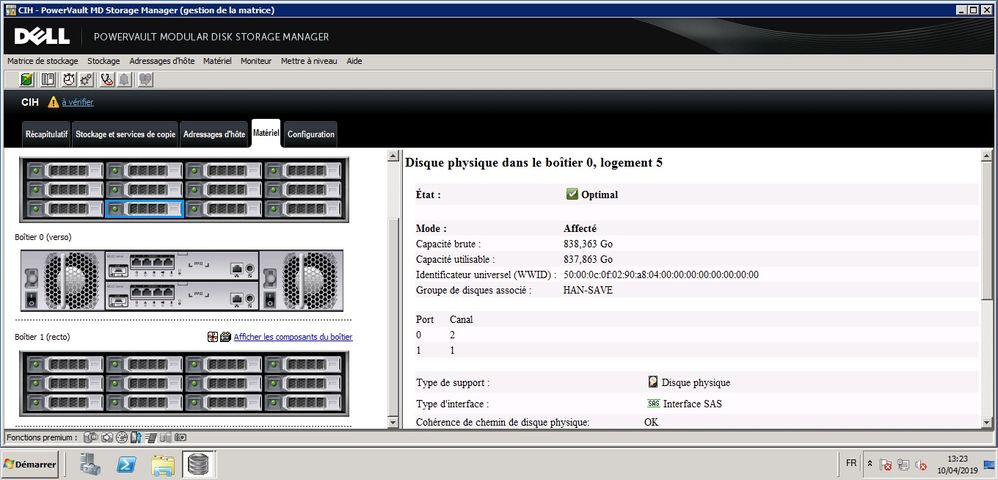Select upper controller module in Boîtier 0 verso
This screenshot has height=480, width=998.
[x=182, y=265]
